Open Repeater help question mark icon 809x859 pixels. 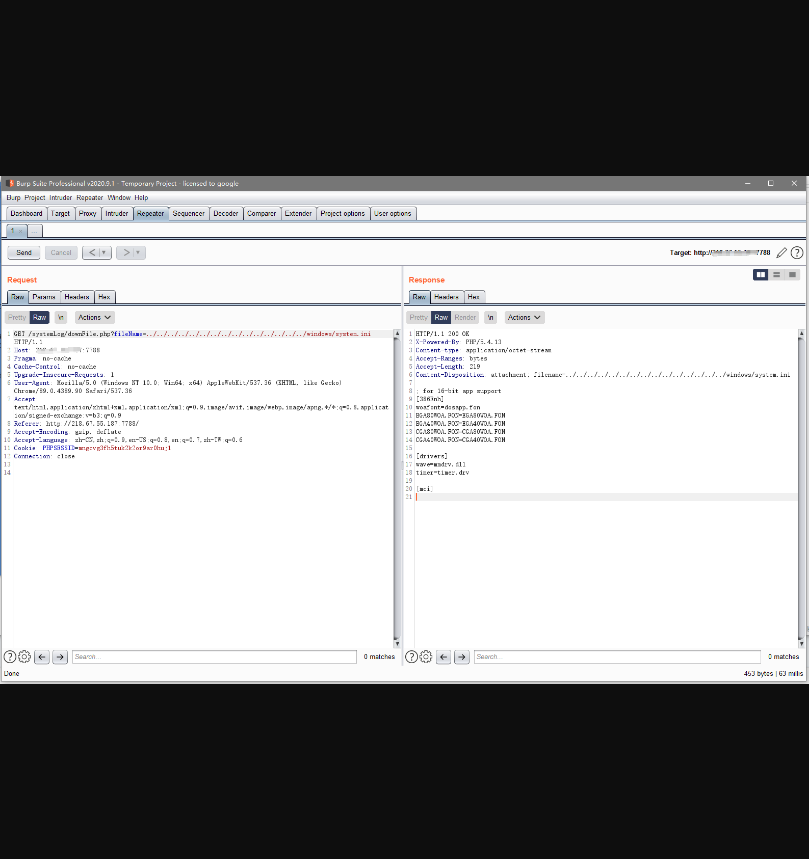point(797,253)
